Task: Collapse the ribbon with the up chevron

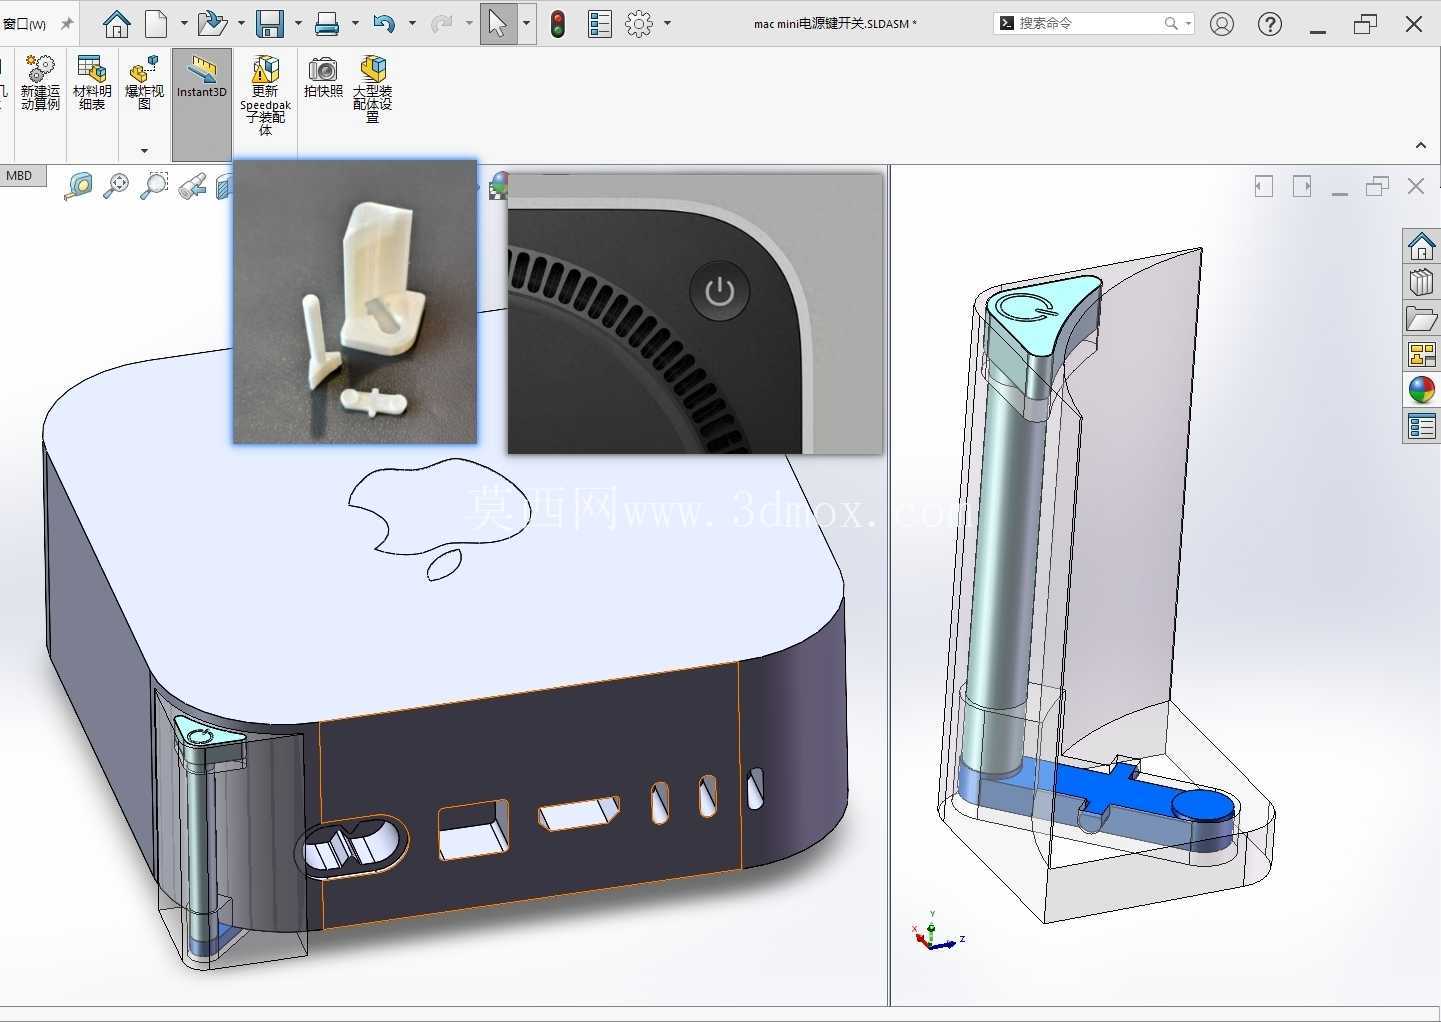Action: (1421, 146)
